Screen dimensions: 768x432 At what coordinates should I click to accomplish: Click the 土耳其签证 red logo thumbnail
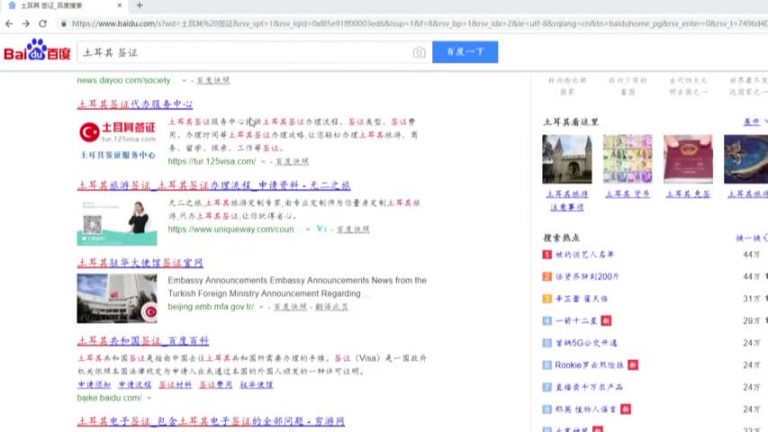click(x=117, y=141)
